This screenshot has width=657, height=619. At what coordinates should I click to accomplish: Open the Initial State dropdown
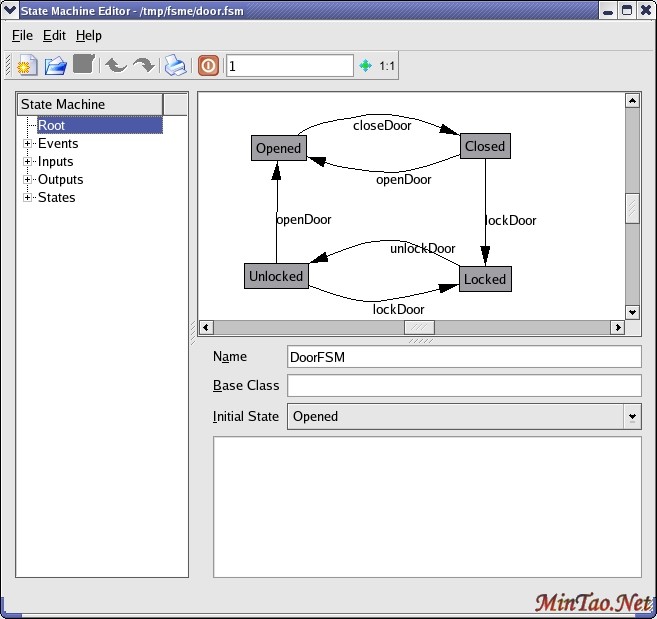(x=631, y=417)
